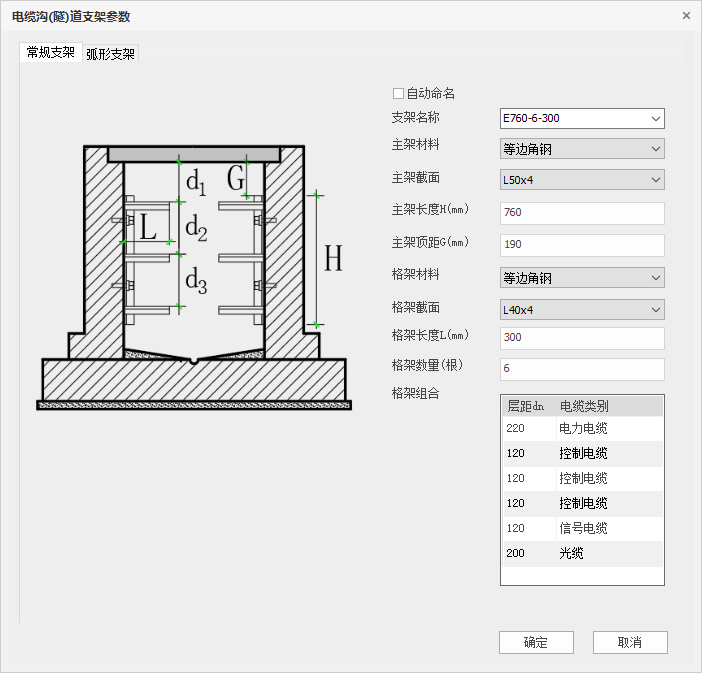The height and width of the screenshot is (673, 702).
Task: Confirm with the 确定 button
Action: pyautogui.click(x=536, y=643)
